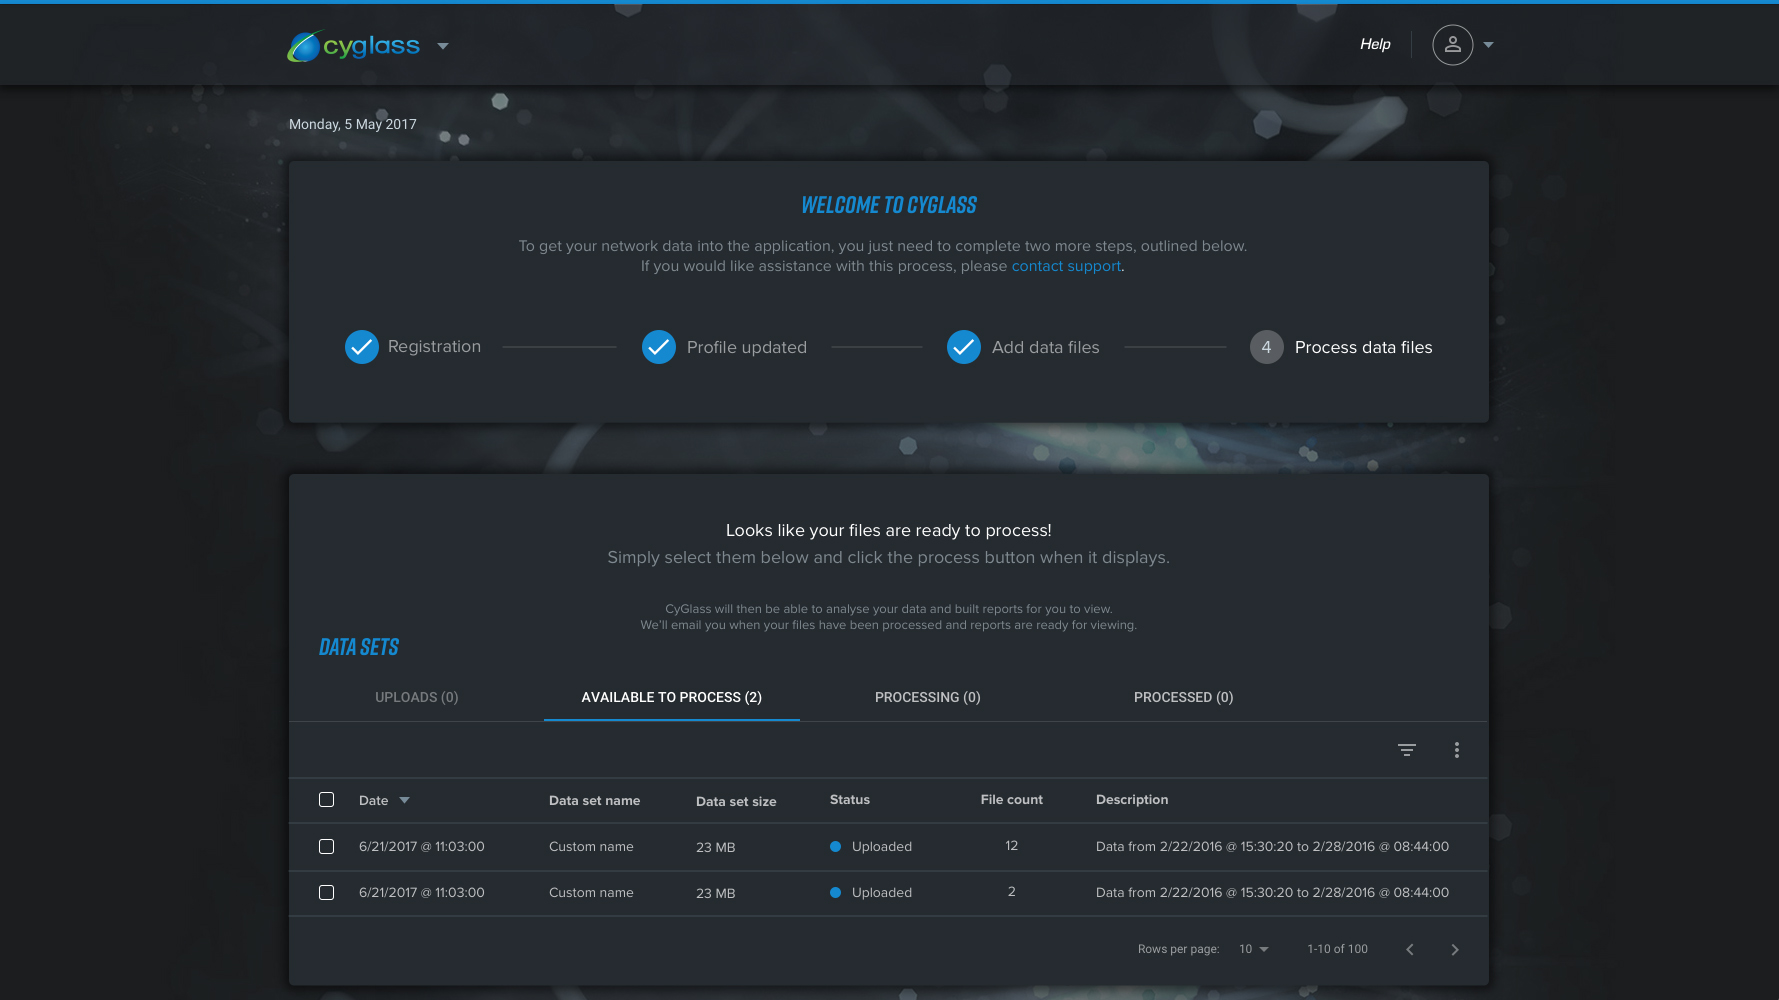
Task: Click the CyGlass logo
Action: (353, 46)
